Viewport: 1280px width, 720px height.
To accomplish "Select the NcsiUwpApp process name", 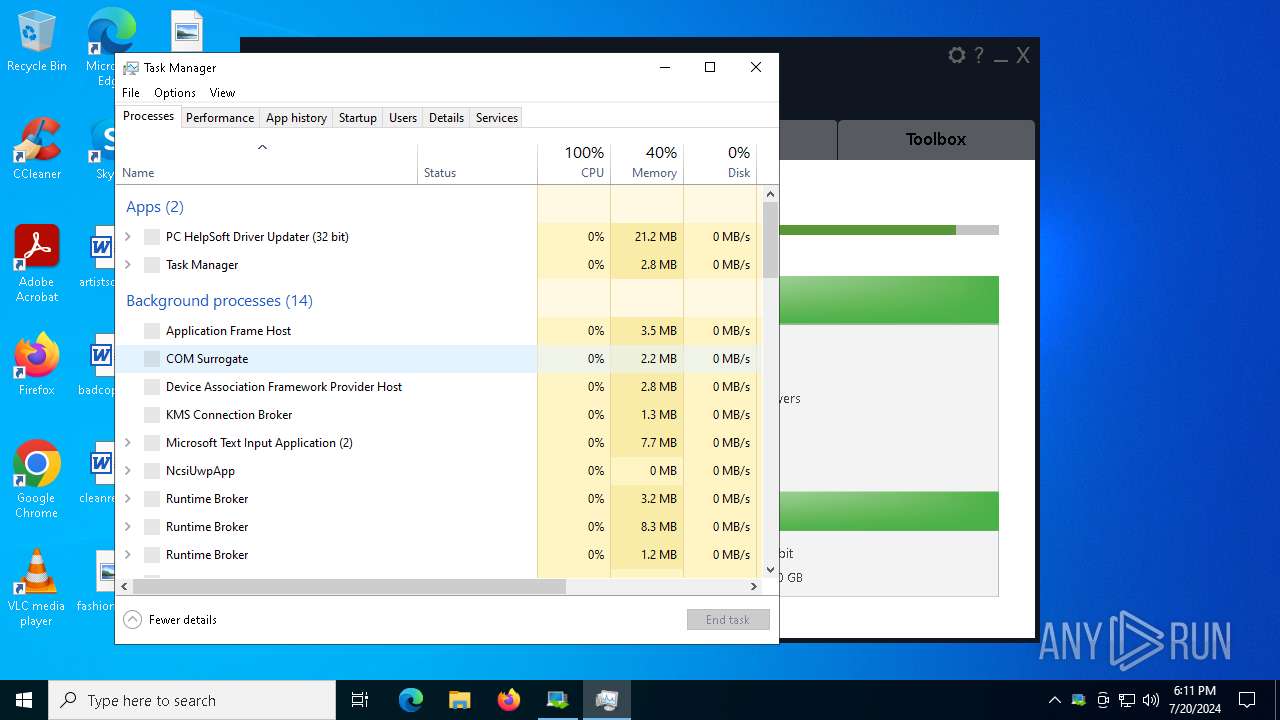I will coord(200,471).
